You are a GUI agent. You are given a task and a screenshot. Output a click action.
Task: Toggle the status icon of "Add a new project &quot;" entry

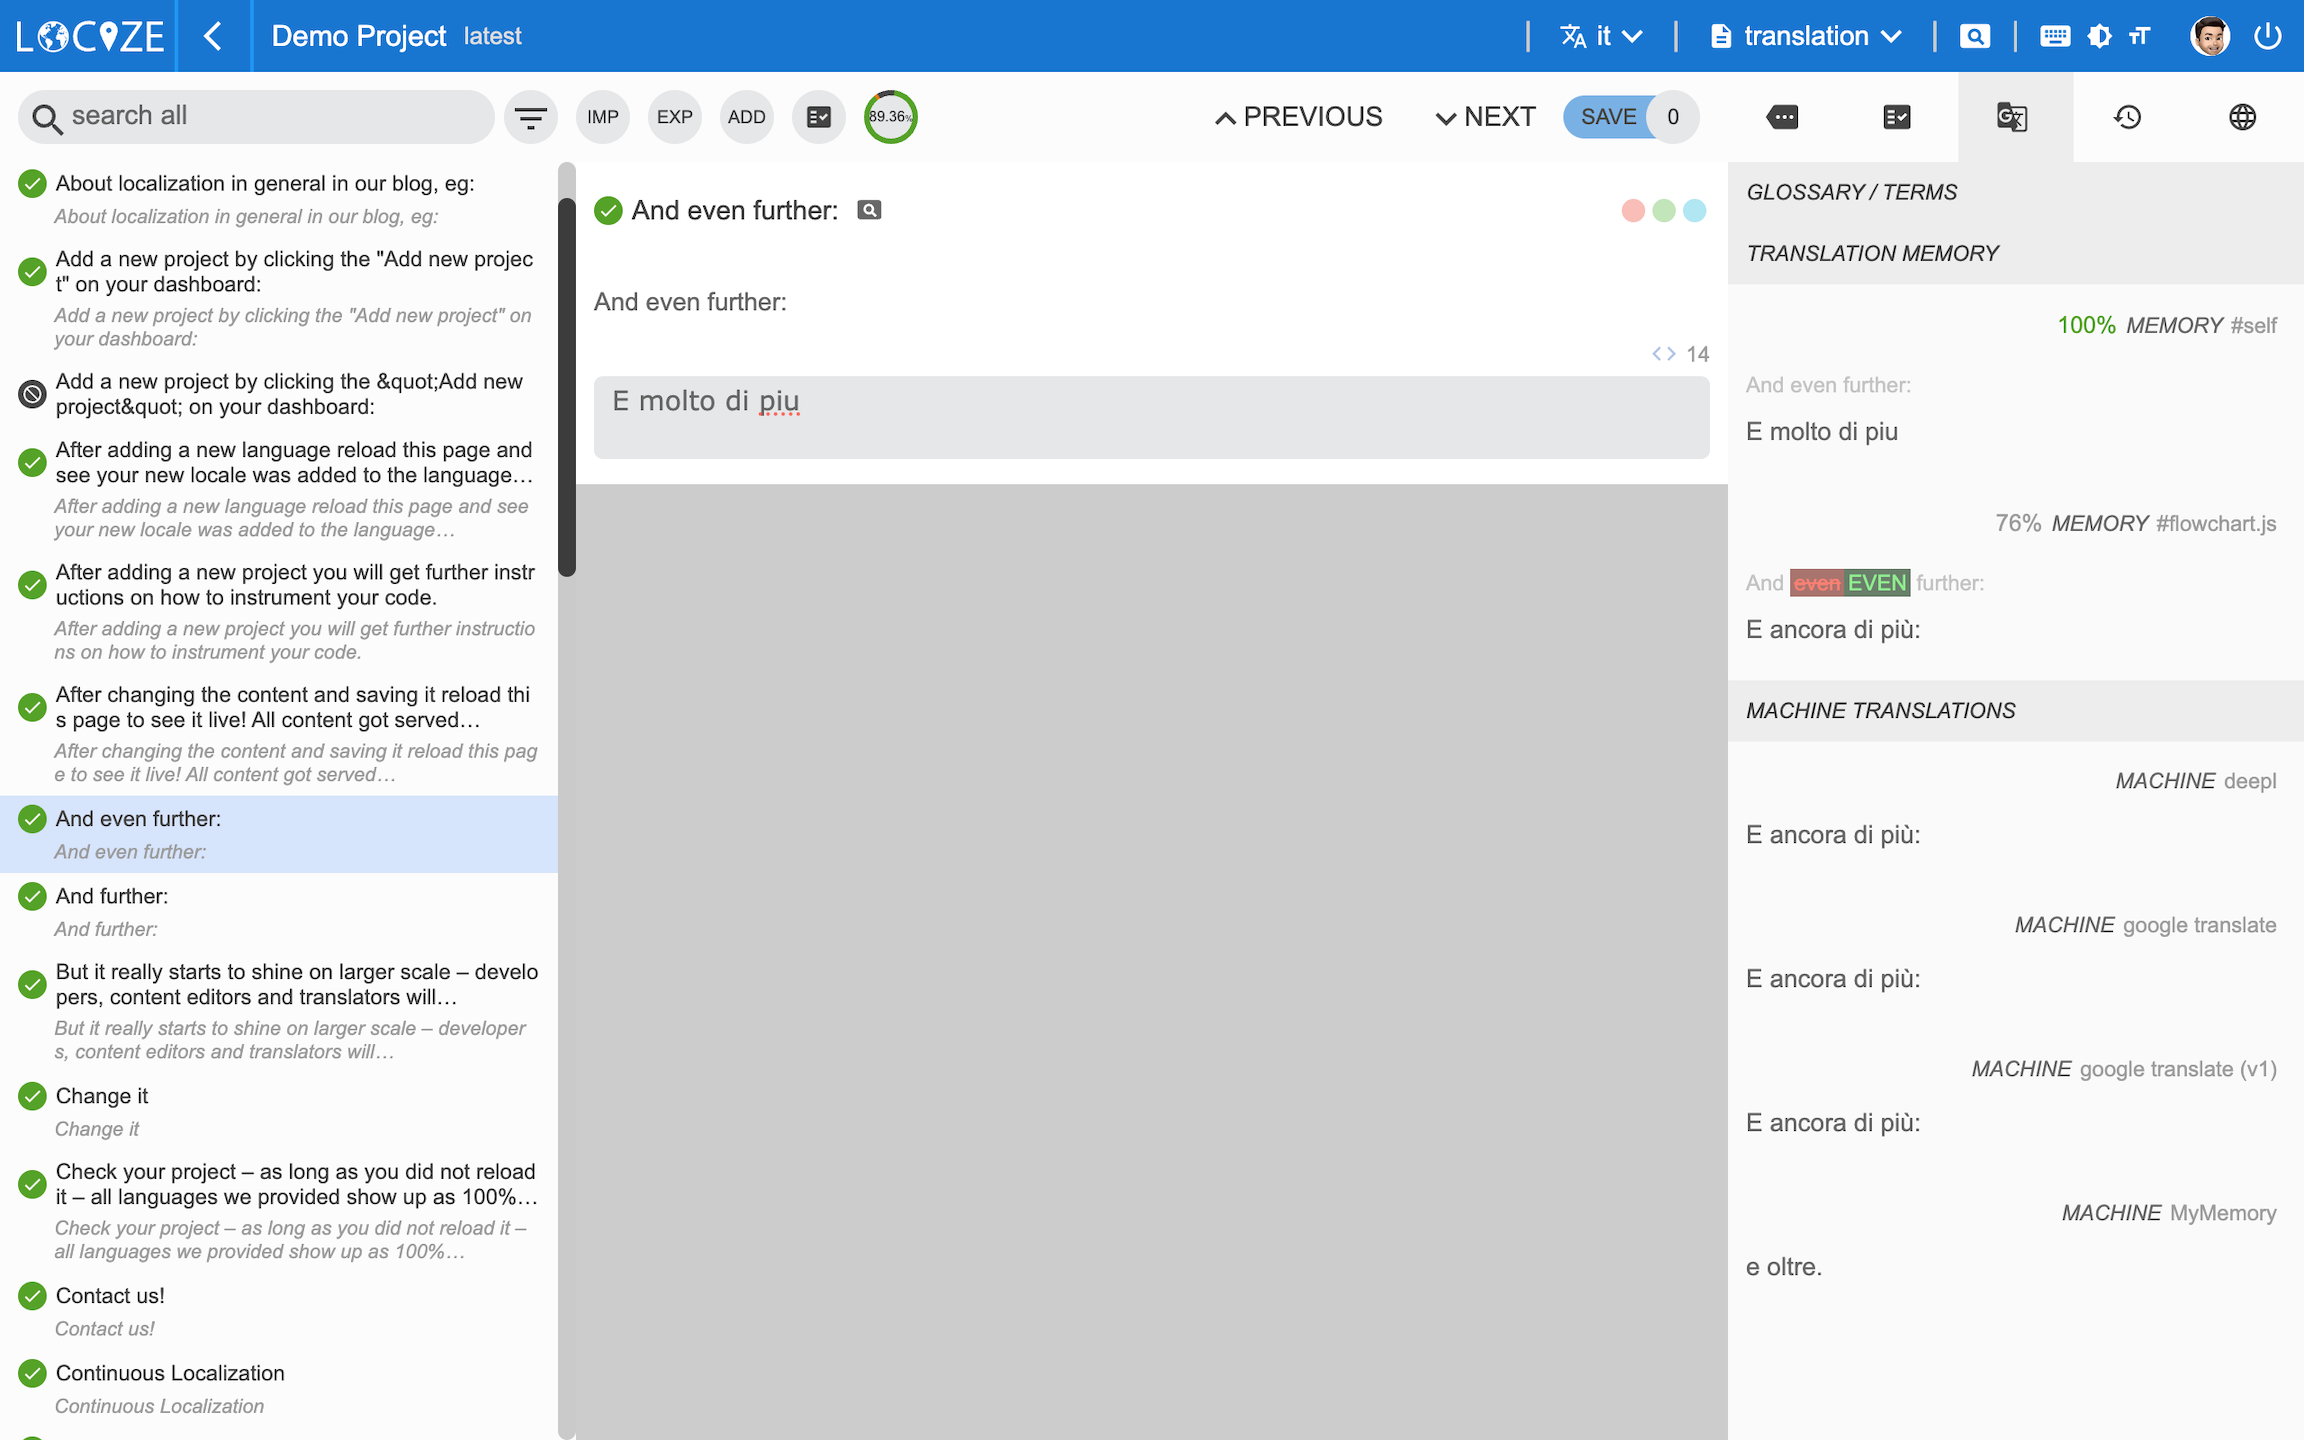32,394
